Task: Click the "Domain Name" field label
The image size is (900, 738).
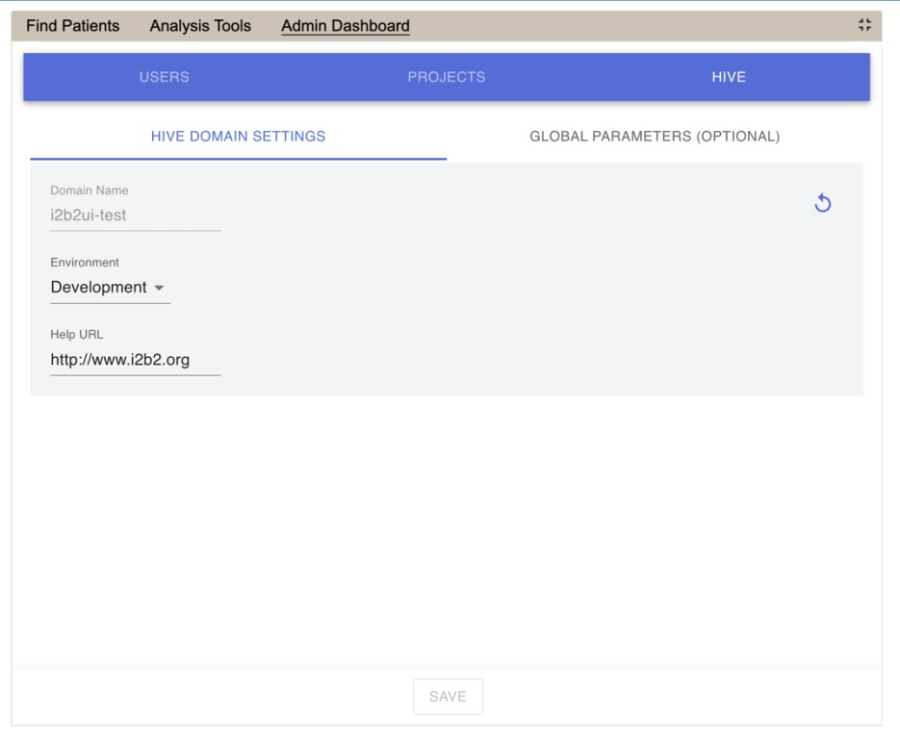Action: [89, 190]
